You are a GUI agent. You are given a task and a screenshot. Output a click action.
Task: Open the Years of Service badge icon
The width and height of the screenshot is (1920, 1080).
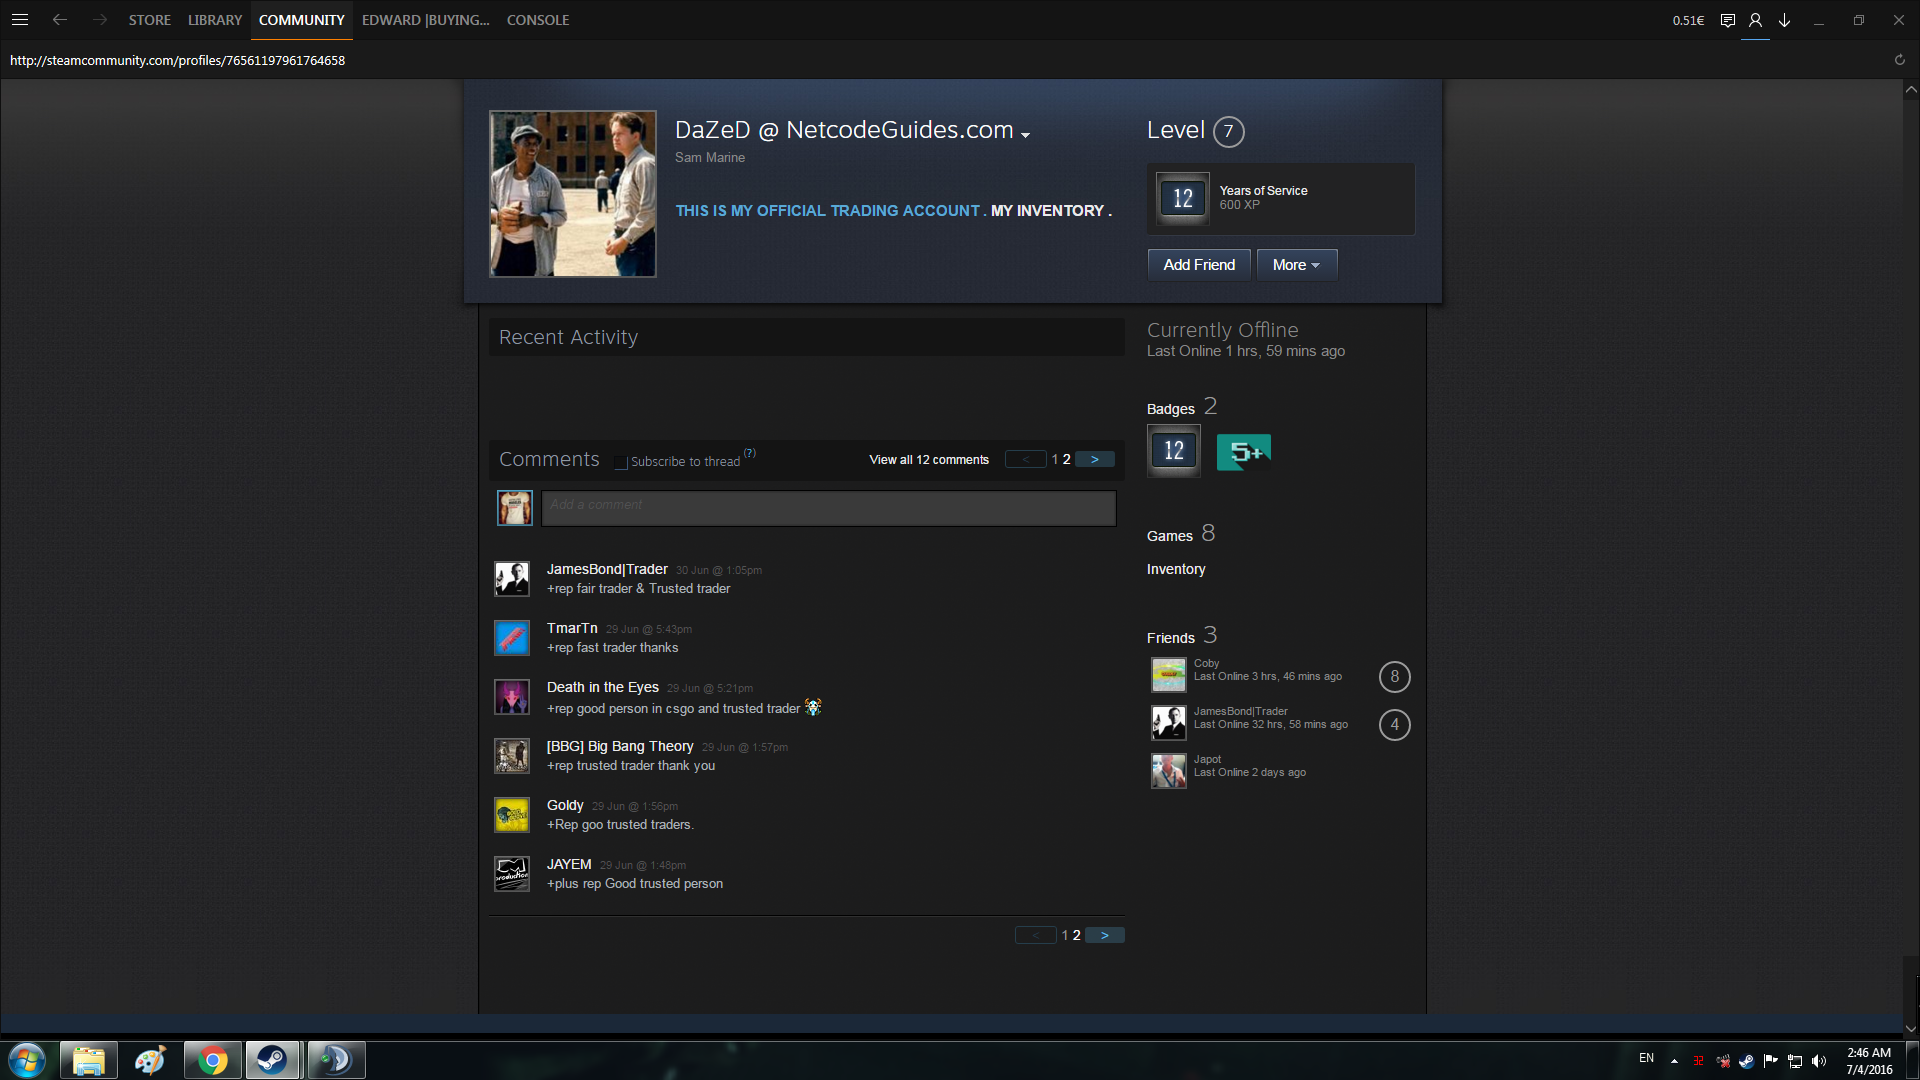pyautogui.click(x=1182, y=198)
